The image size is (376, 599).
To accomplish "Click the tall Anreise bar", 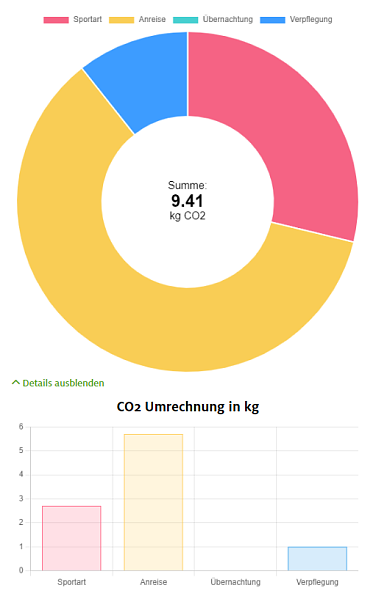I will [x=153, y=502].
